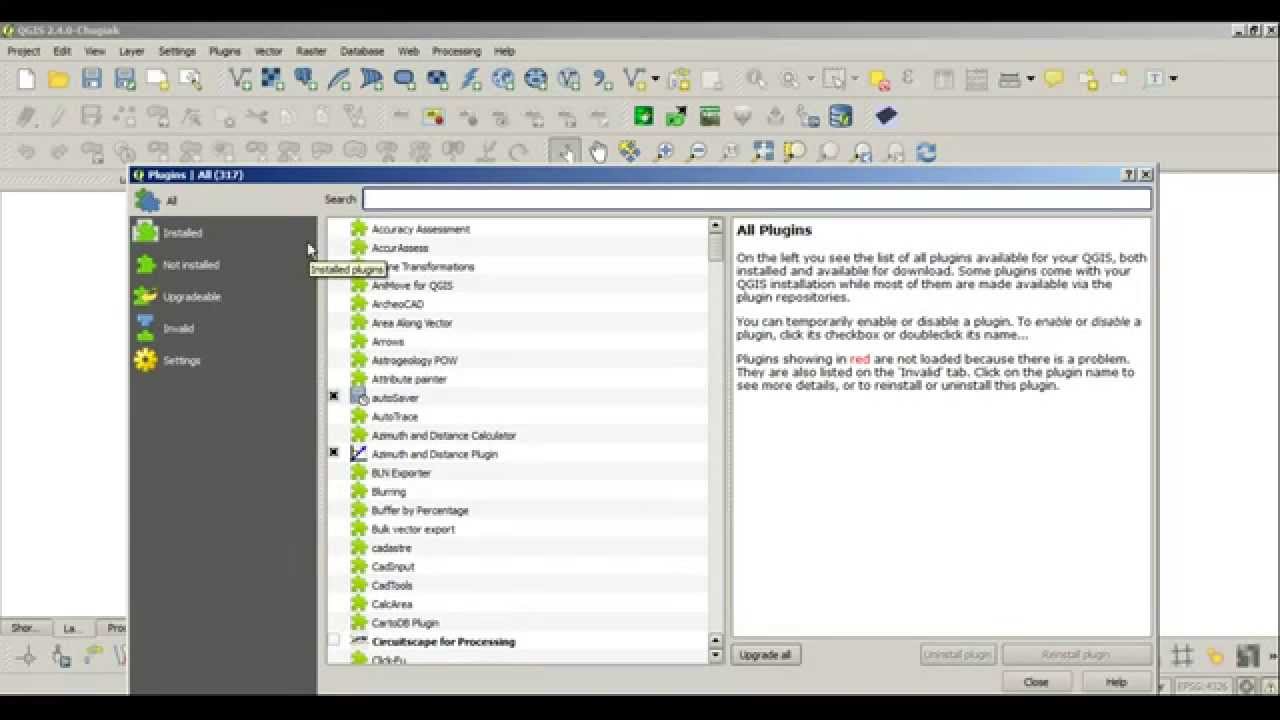Viewport: 1280px width, 720px height.
Task: Click the Add SpatiaLite Layer feather icon
Action: (339, 79)
